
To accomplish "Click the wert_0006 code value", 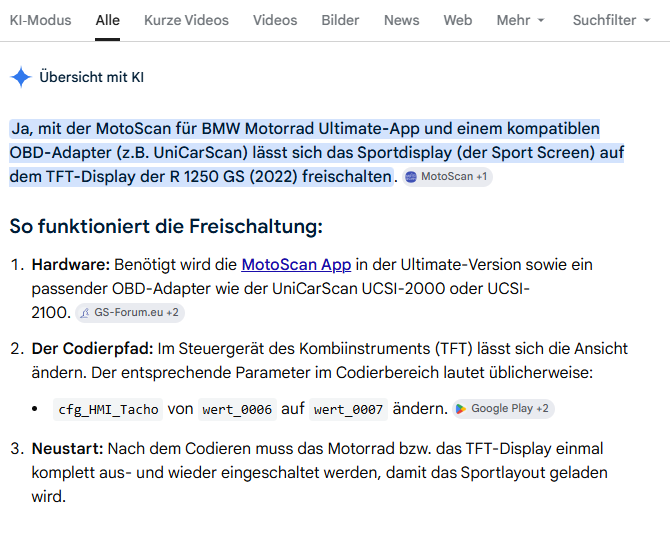I will pyautogui.click(x=237, y=409).
